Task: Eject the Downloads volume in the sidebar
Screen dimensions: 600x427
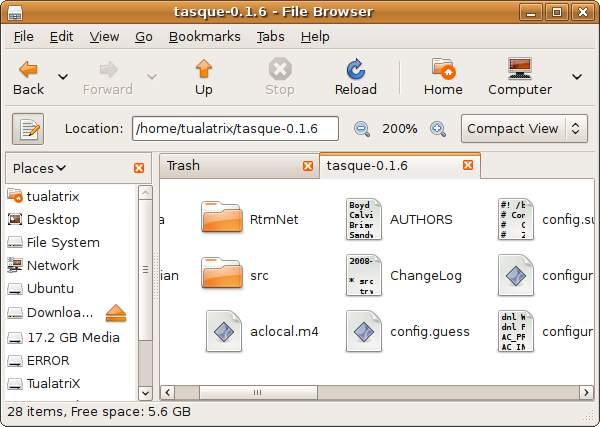Action: coord(116,313)
